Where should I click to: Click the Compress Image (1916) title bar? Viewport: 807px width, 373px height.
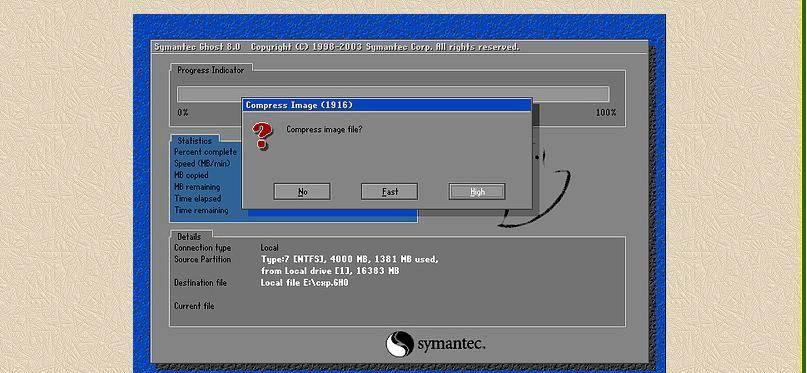tap(387, 105)
